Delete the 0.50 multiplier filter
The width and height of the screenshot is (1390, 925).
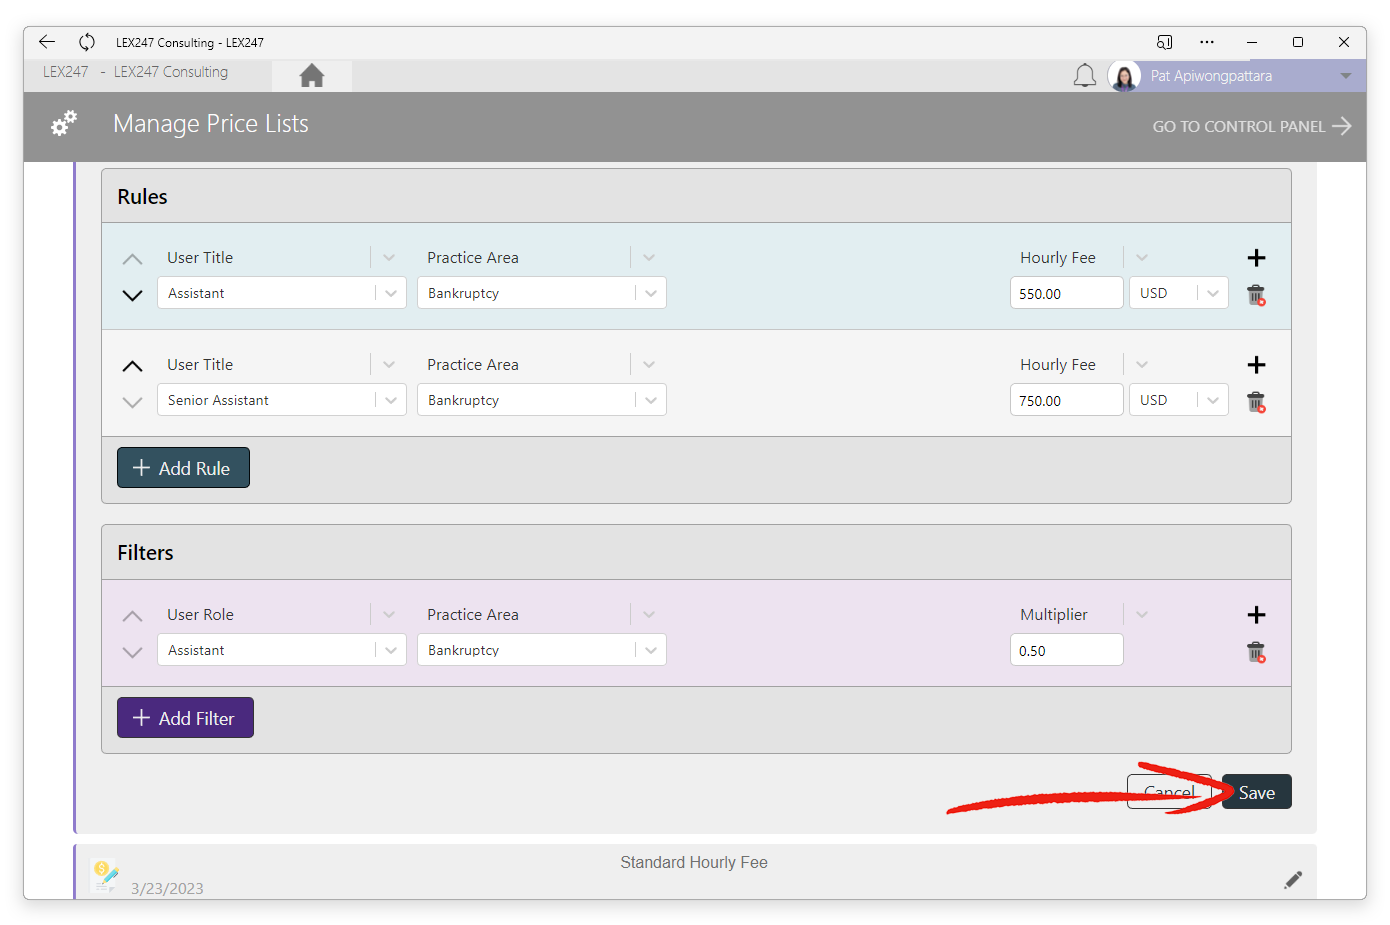click(x=1256, y=652)
